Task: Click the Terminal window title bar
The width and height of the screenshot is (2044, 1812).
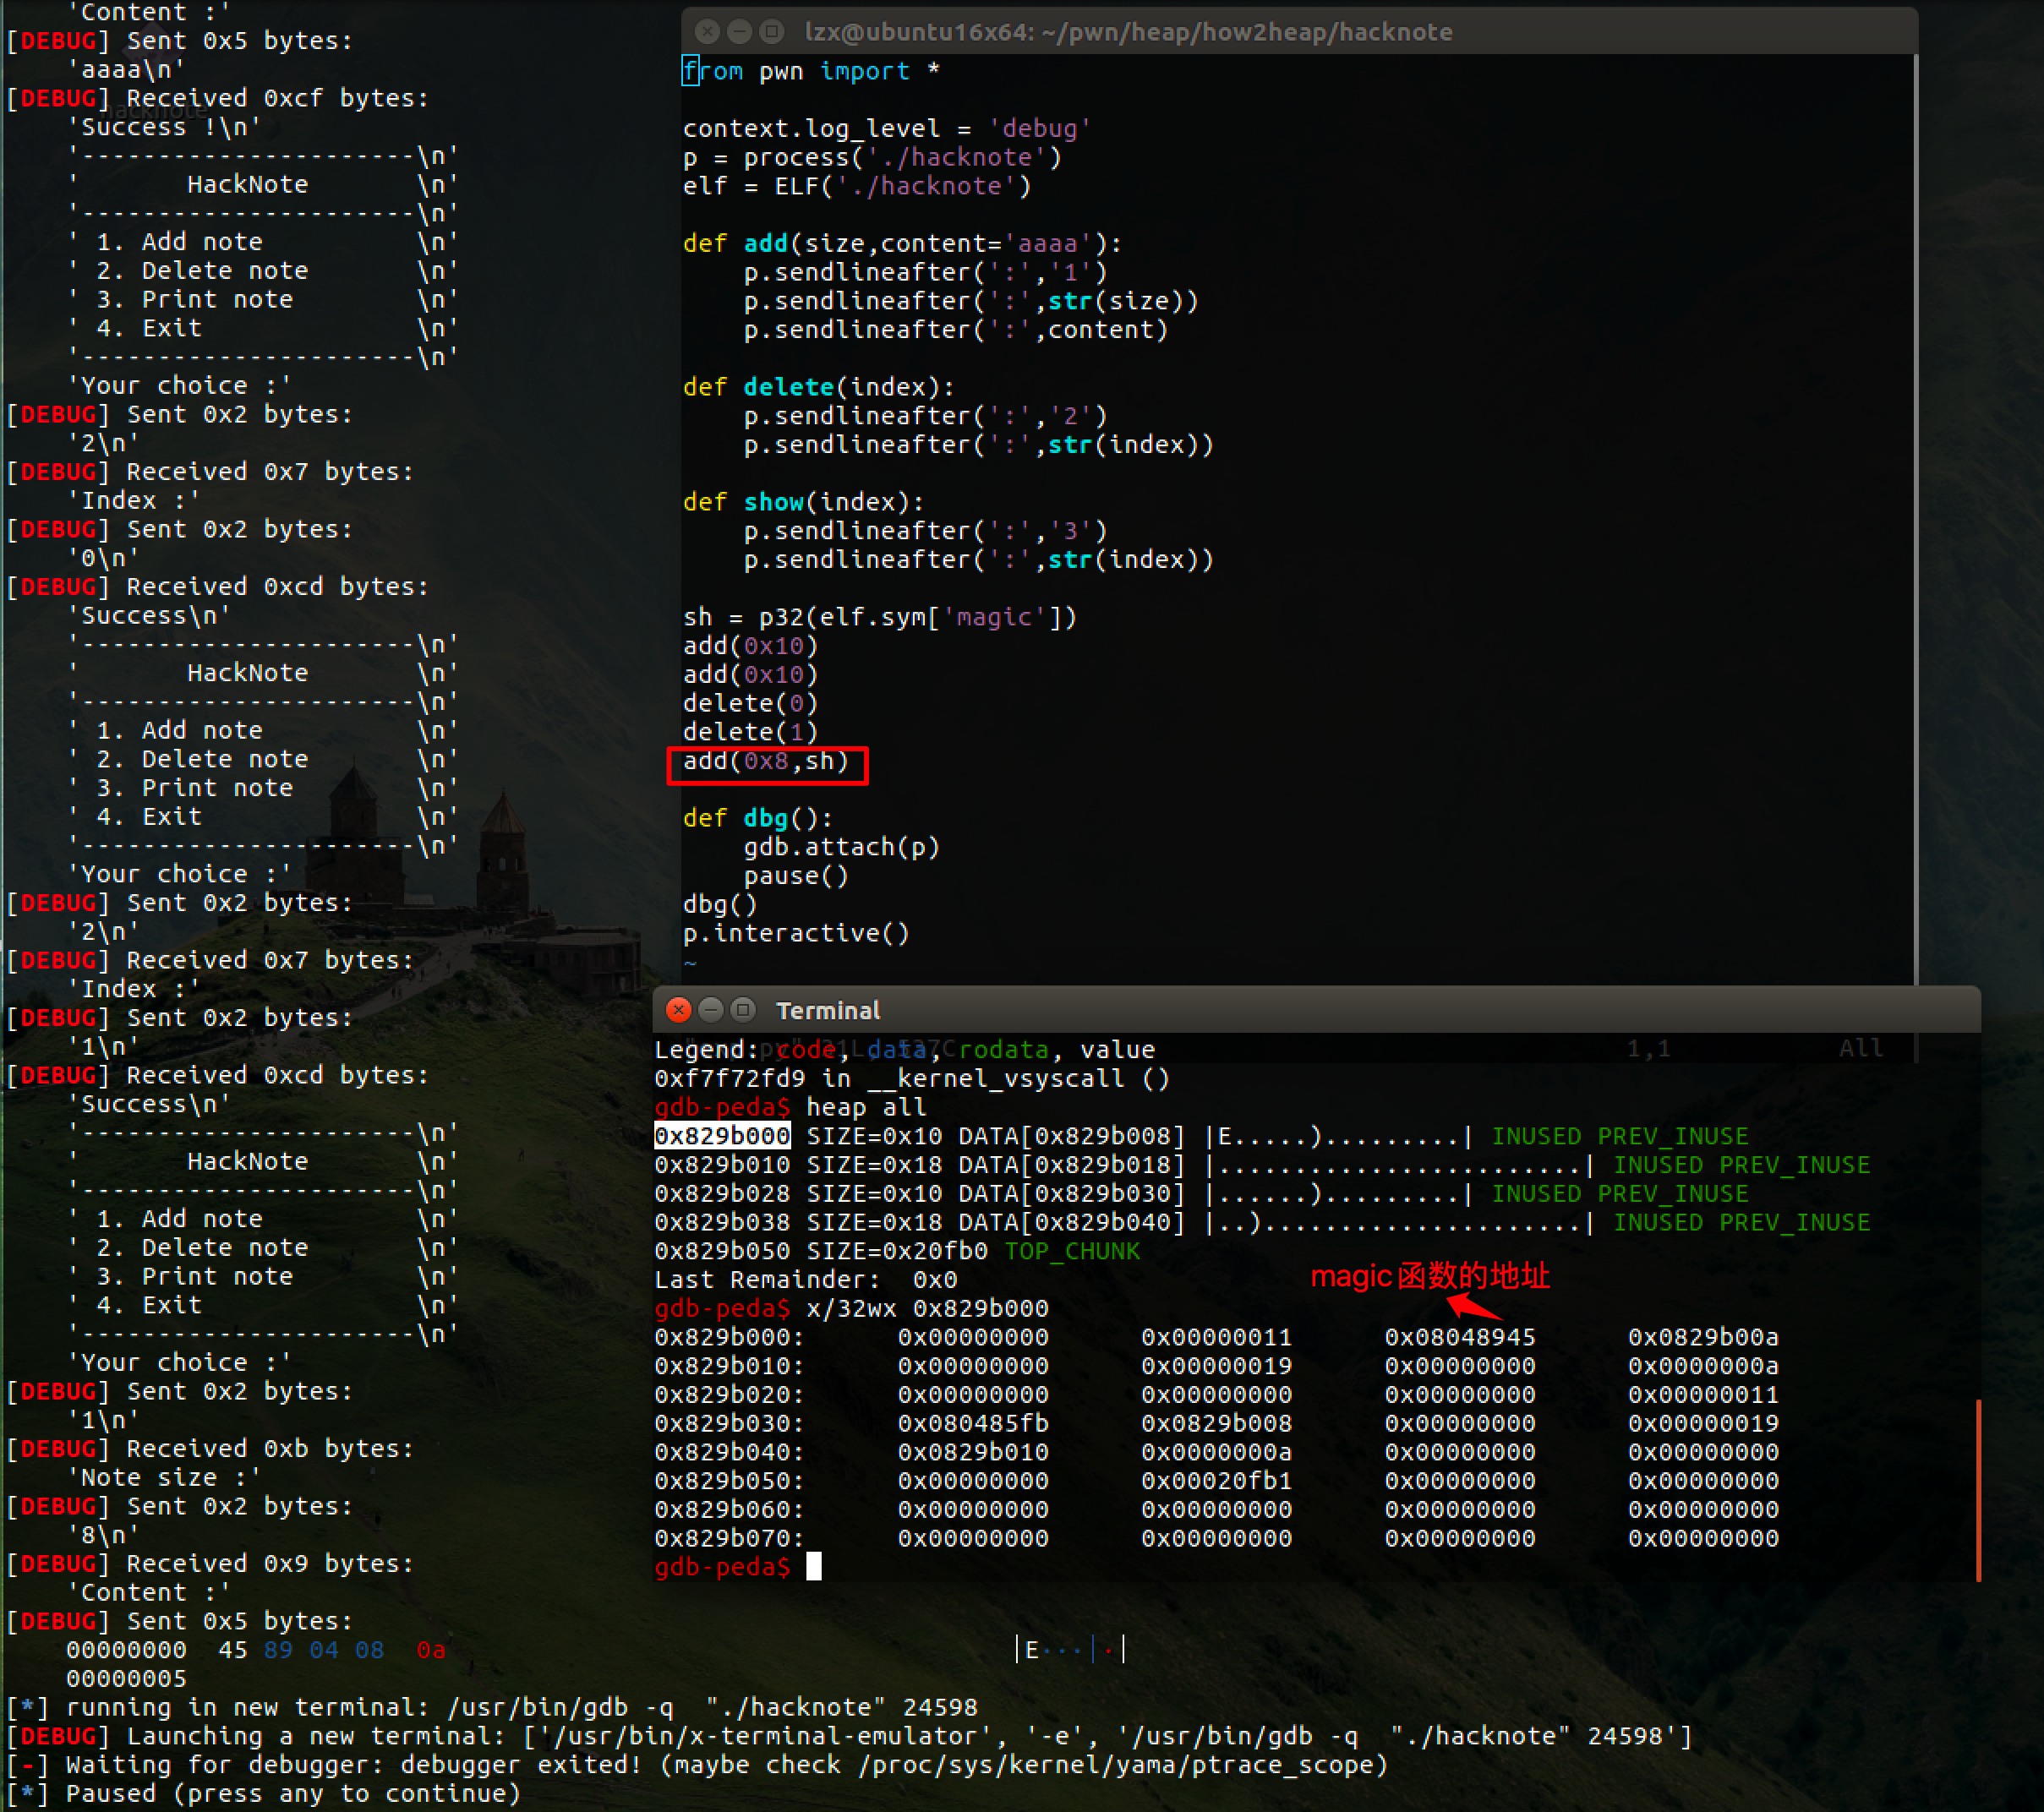Action: click(x=1316, y=1010)
